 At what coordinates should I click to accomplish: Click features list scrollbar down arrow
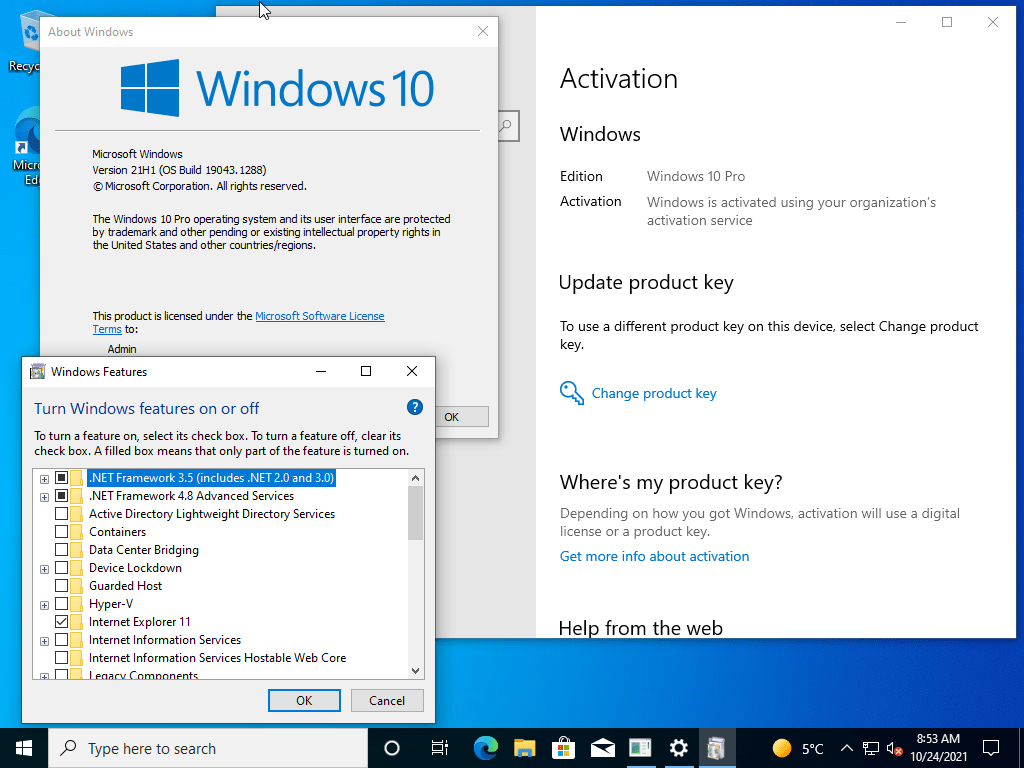tap(415, 671)
